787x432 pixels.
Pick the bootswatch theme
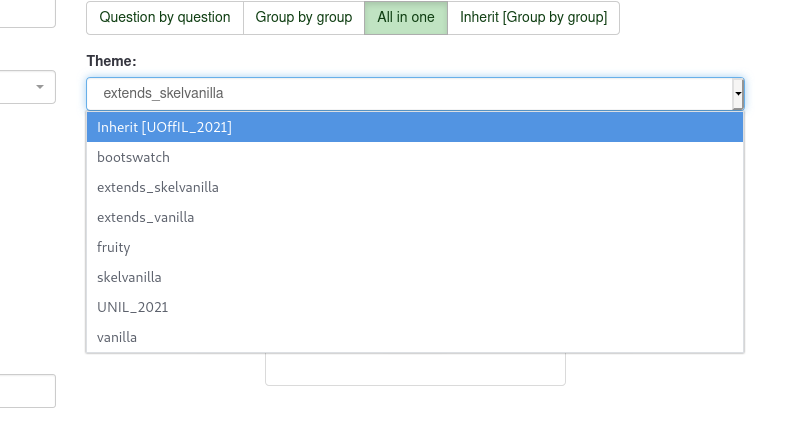coord(415,157)
